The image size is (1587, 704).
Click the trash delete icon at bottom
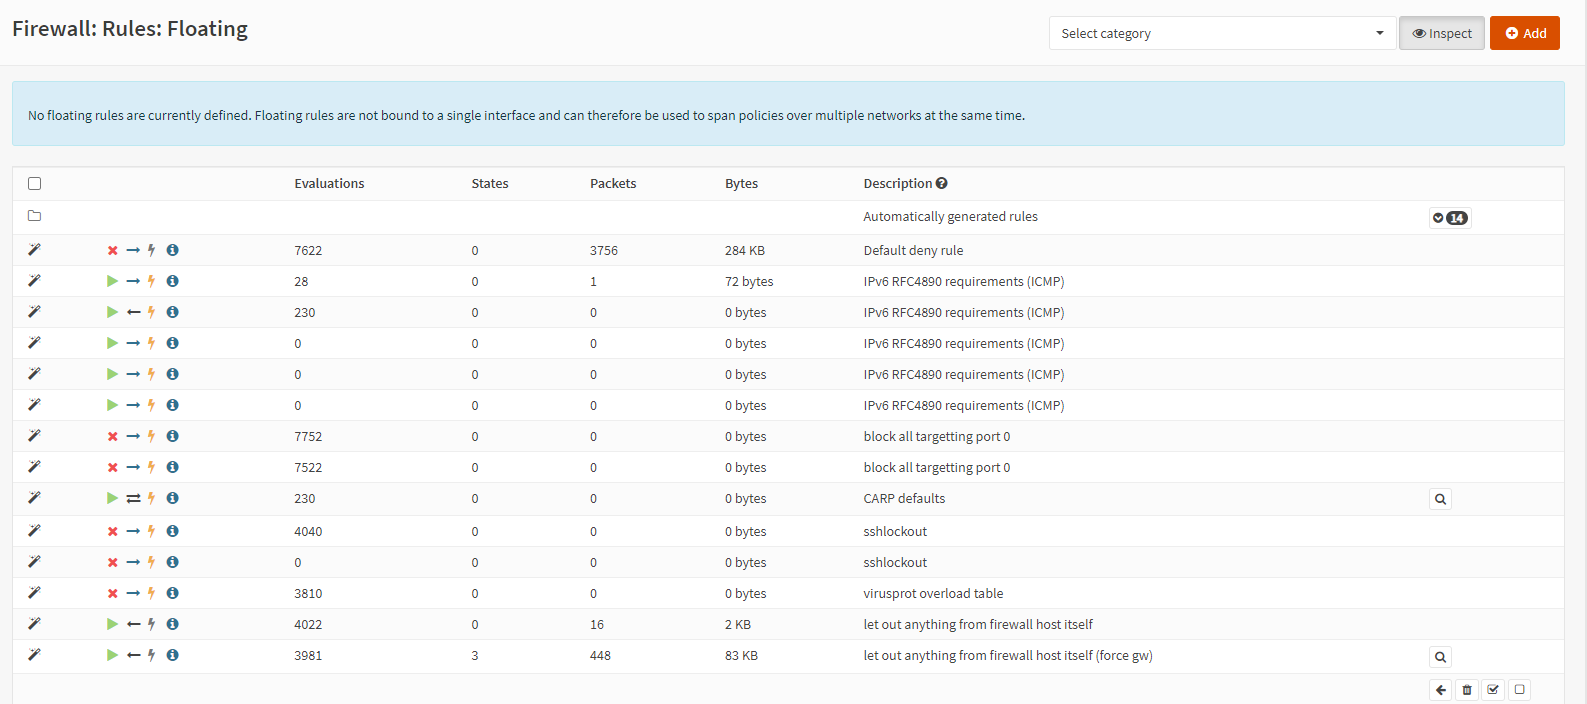pyautogui.click(x=1467, y=690)
